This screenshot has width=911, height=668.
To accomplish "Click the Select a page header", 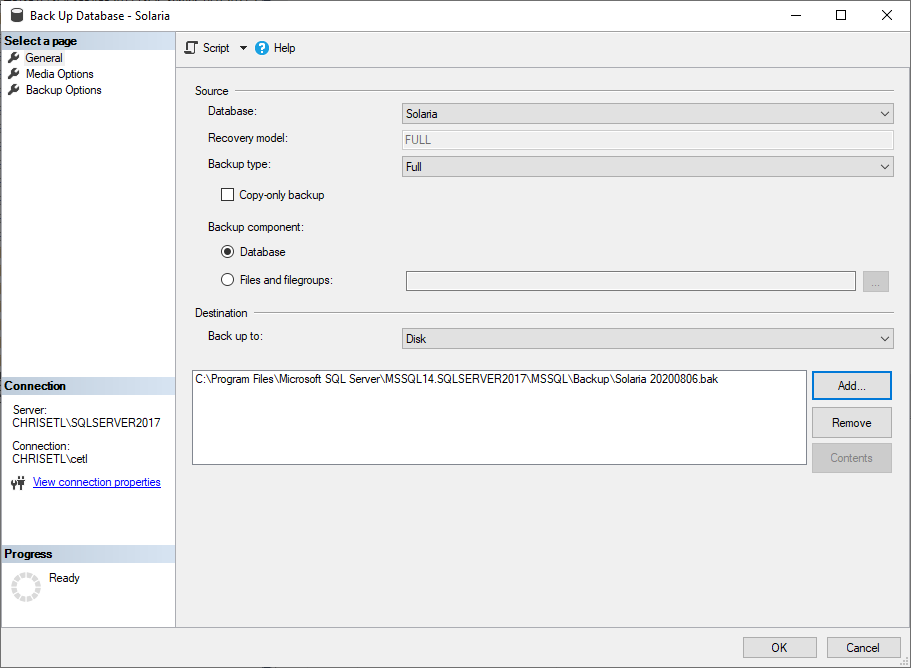I will 88,41.
